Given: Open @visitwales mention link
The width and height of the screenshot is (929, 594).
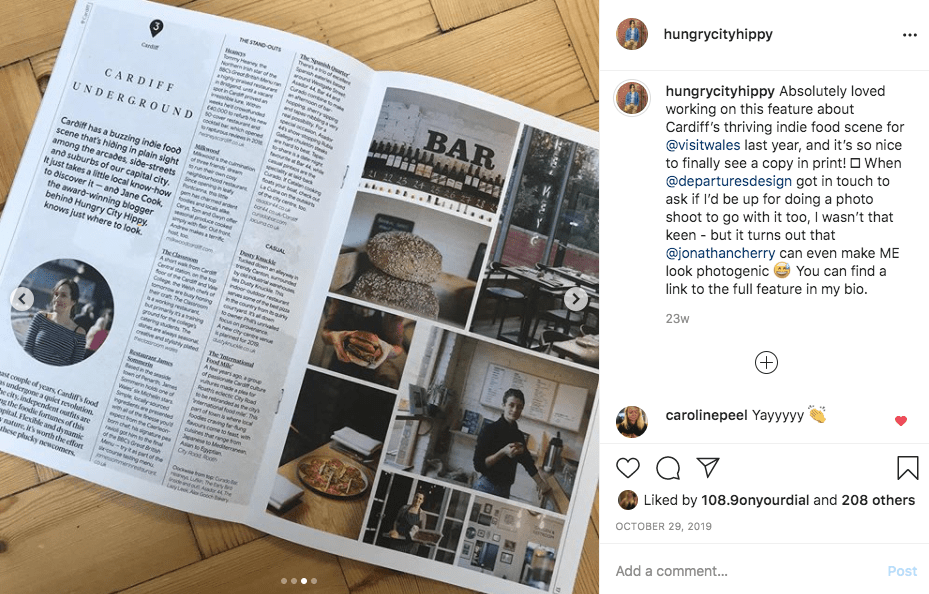Looking at the screenshot, I should tap(703, 145).
